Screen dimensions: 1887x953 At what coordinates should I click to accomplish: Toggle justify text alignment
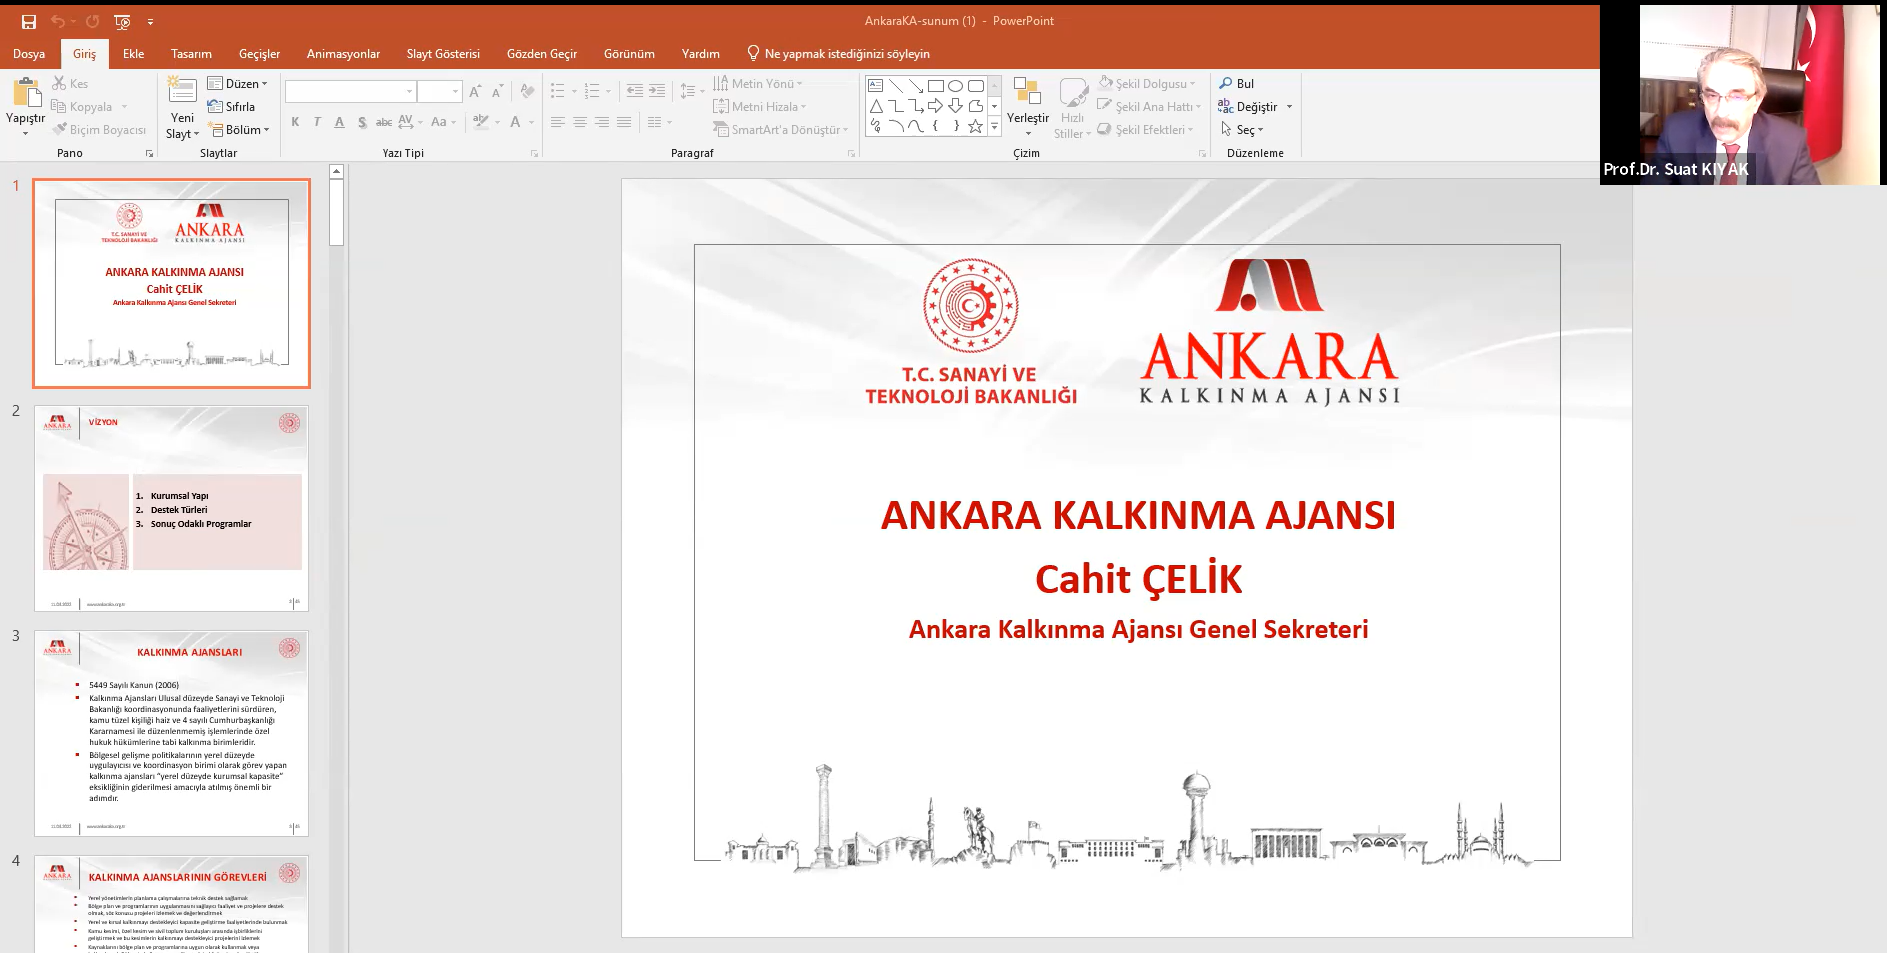coord(624,122)
